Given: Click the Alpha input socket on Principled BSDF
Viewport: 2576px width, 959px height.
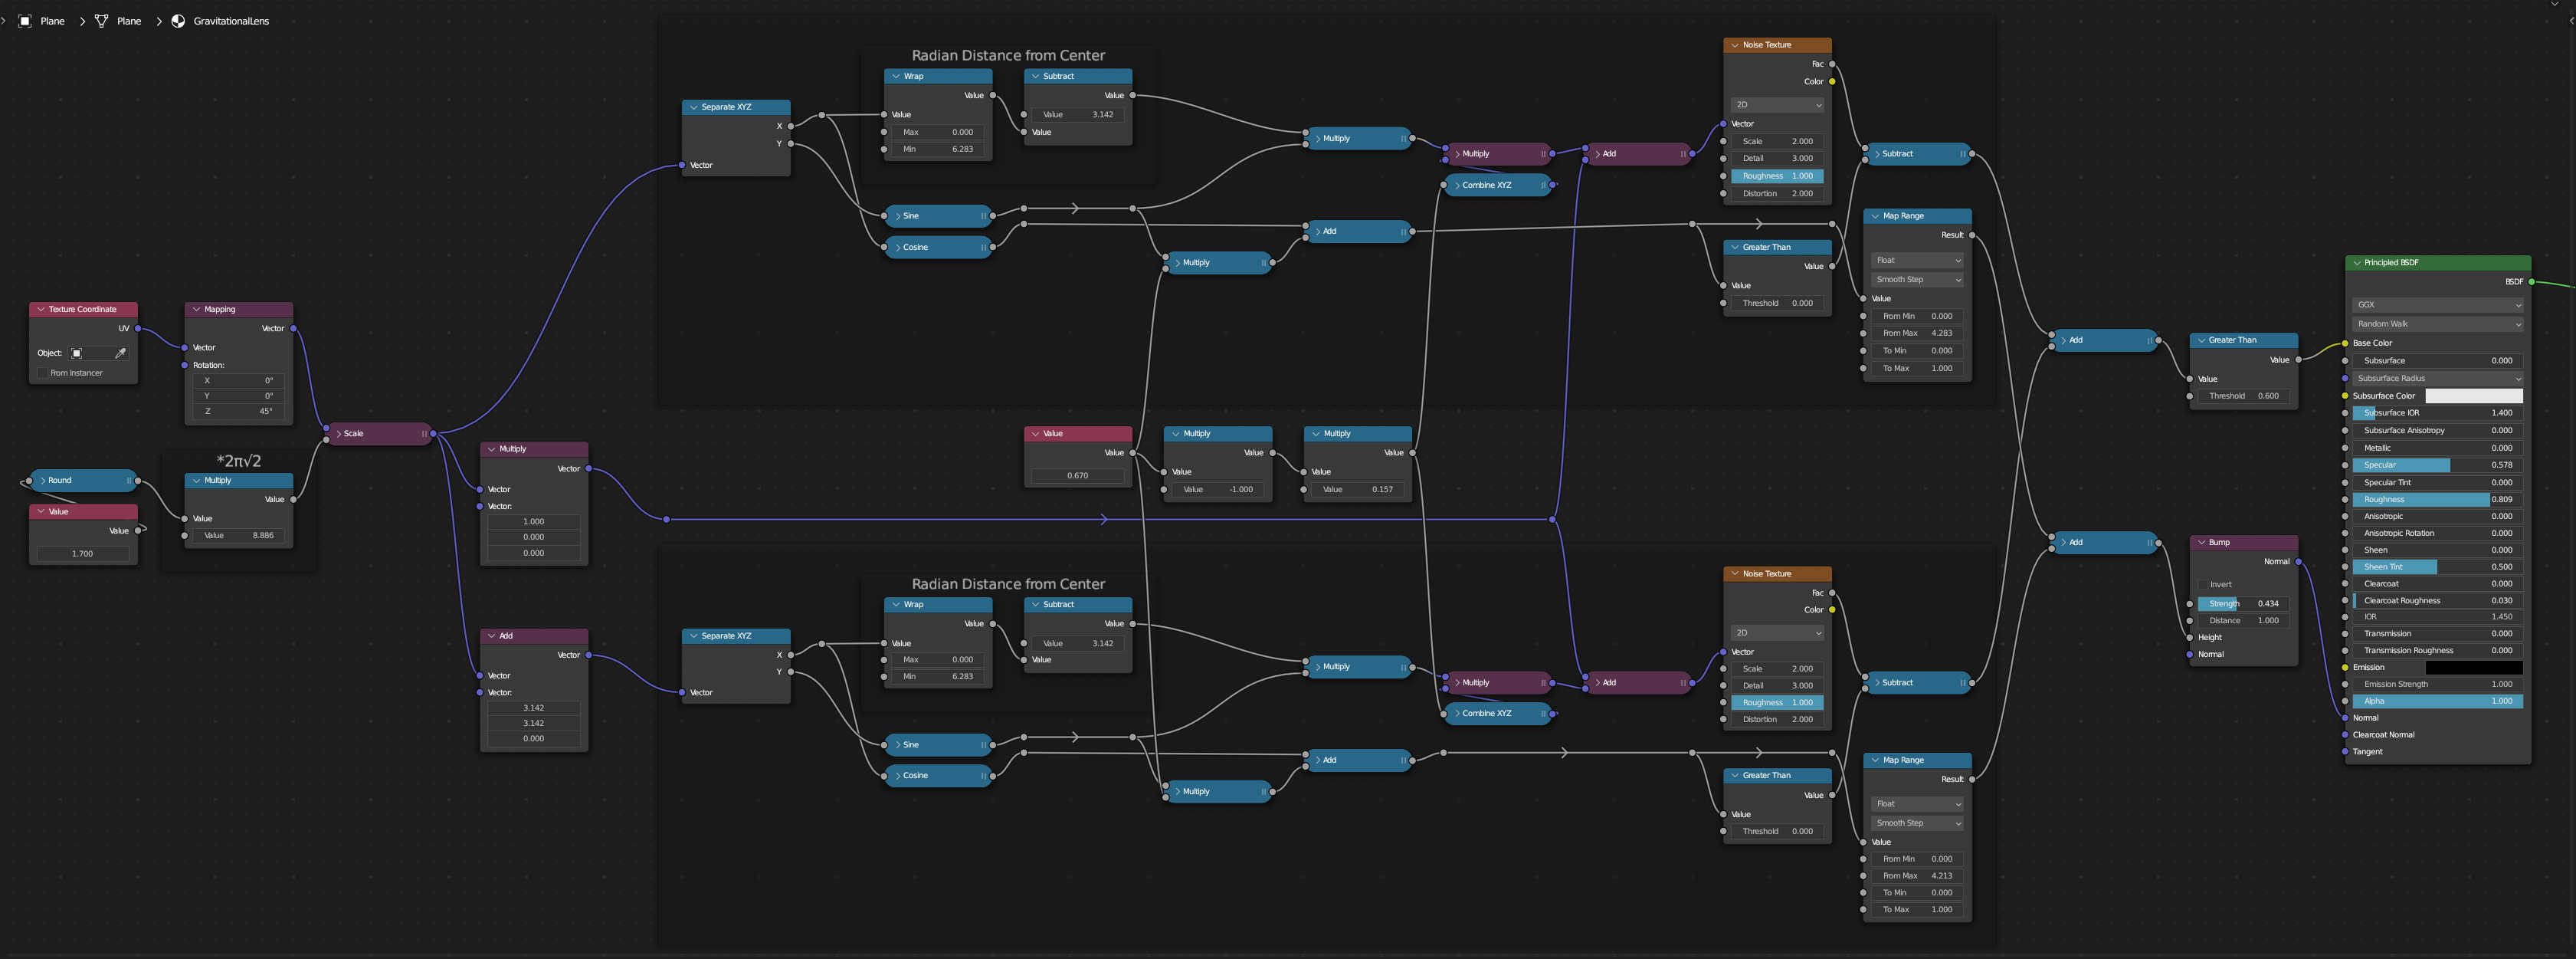Looking at the screenshot, I should [2345, 701].
